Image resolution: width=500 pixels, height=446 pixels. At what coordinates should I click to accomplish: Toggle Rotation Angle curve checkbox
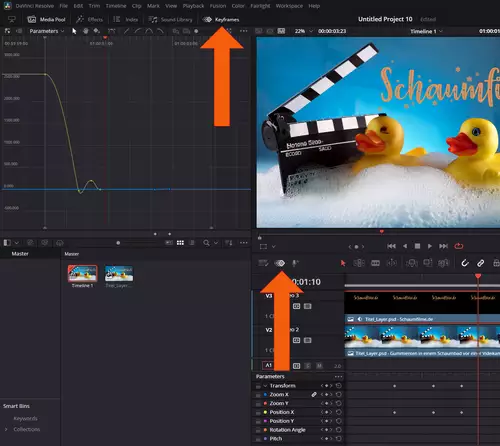(x=258, y=430)
